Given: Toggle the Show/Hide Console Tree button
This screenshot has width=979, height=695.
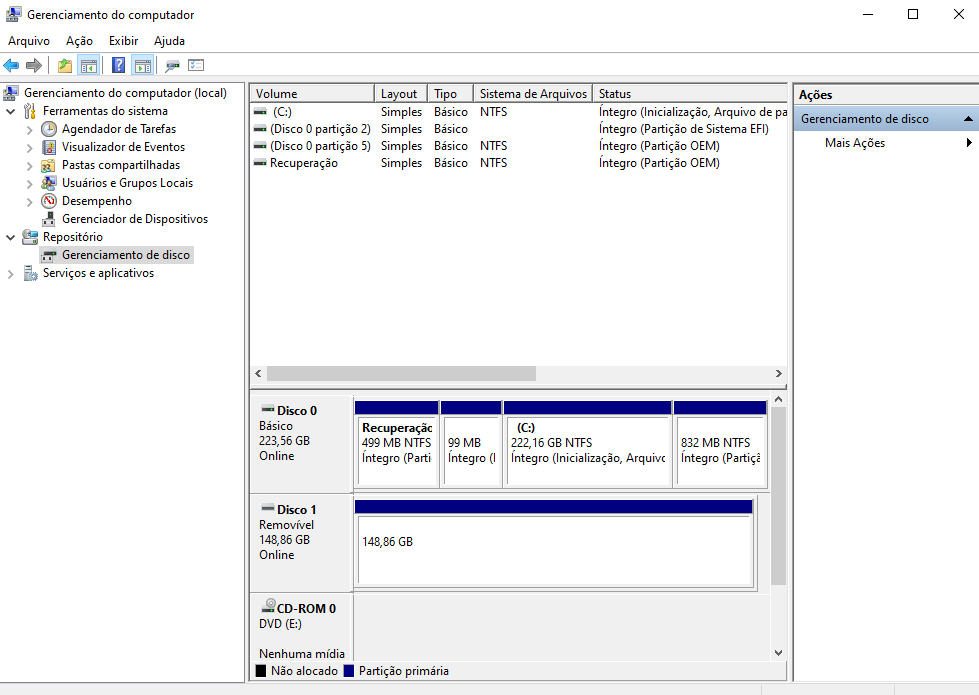Looking at the screenshot, I should [x=89, y=66].
